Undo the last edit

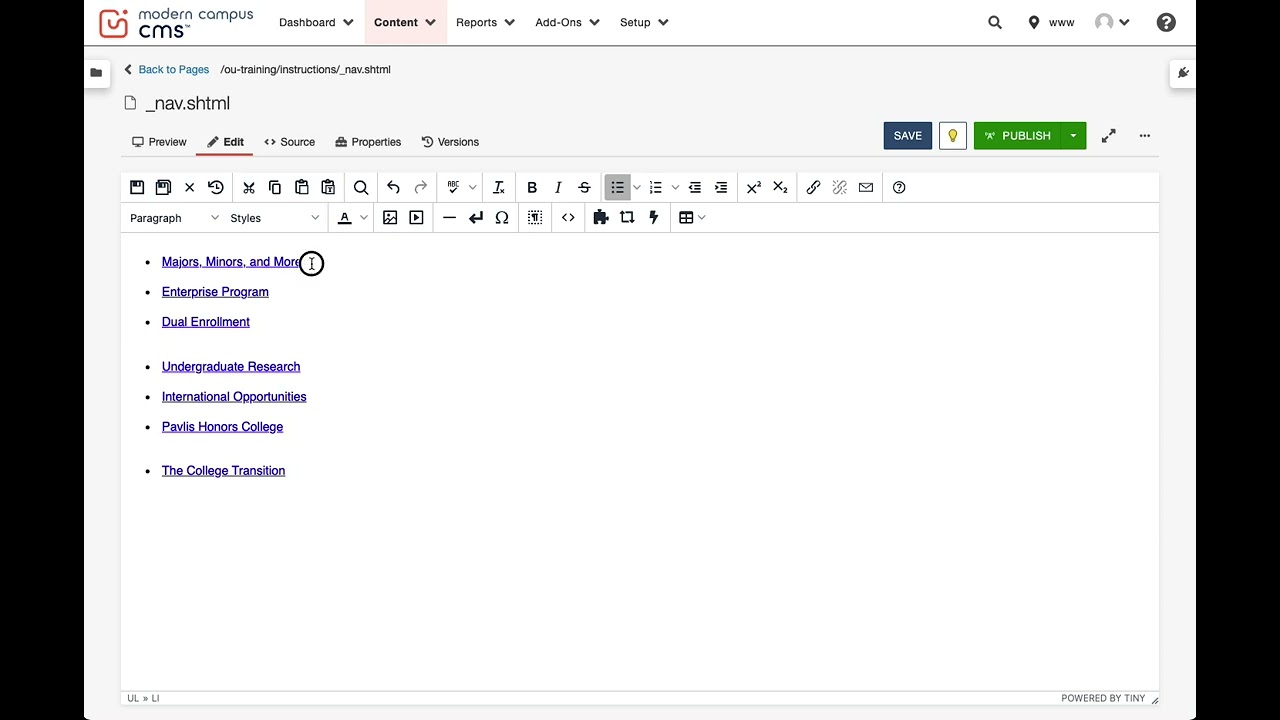pyautogui.click(x=393, y=187)
